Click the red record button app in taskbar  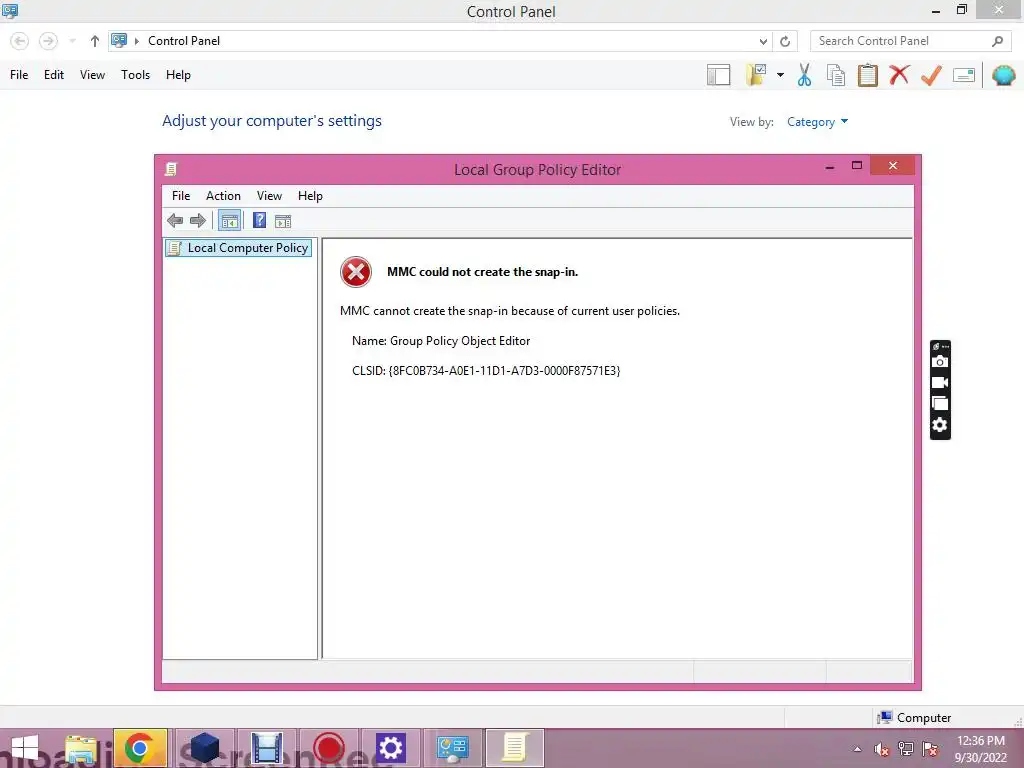[x=328, y=748]
